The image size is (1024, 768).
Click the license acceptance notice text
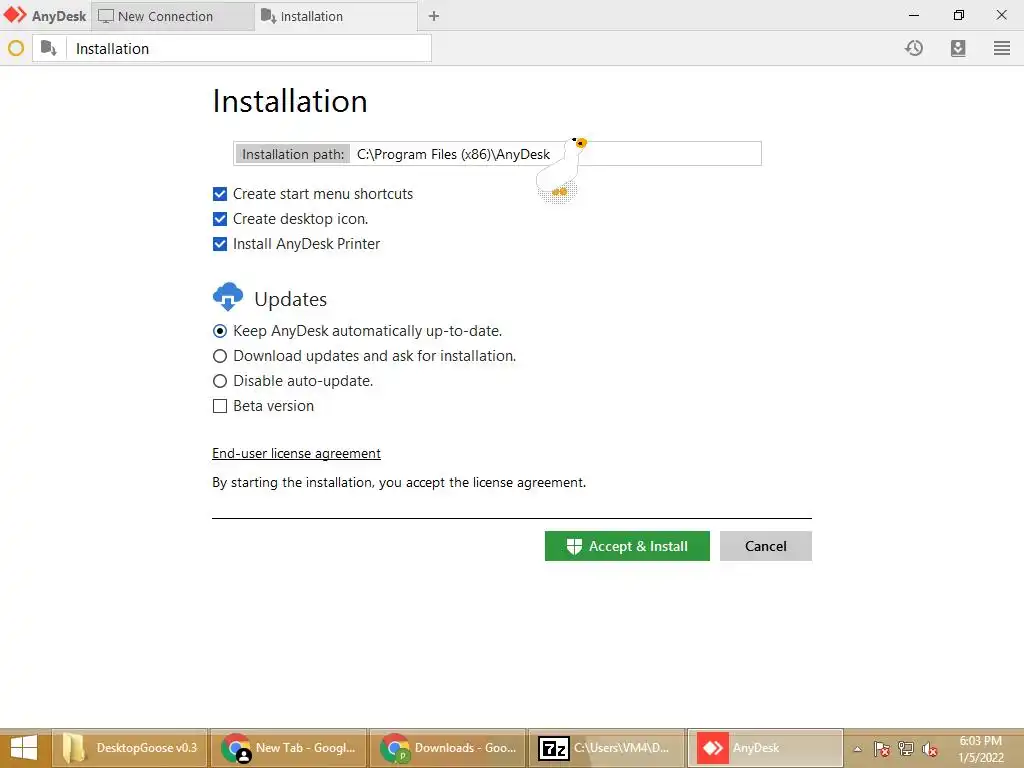click(399, 483)
